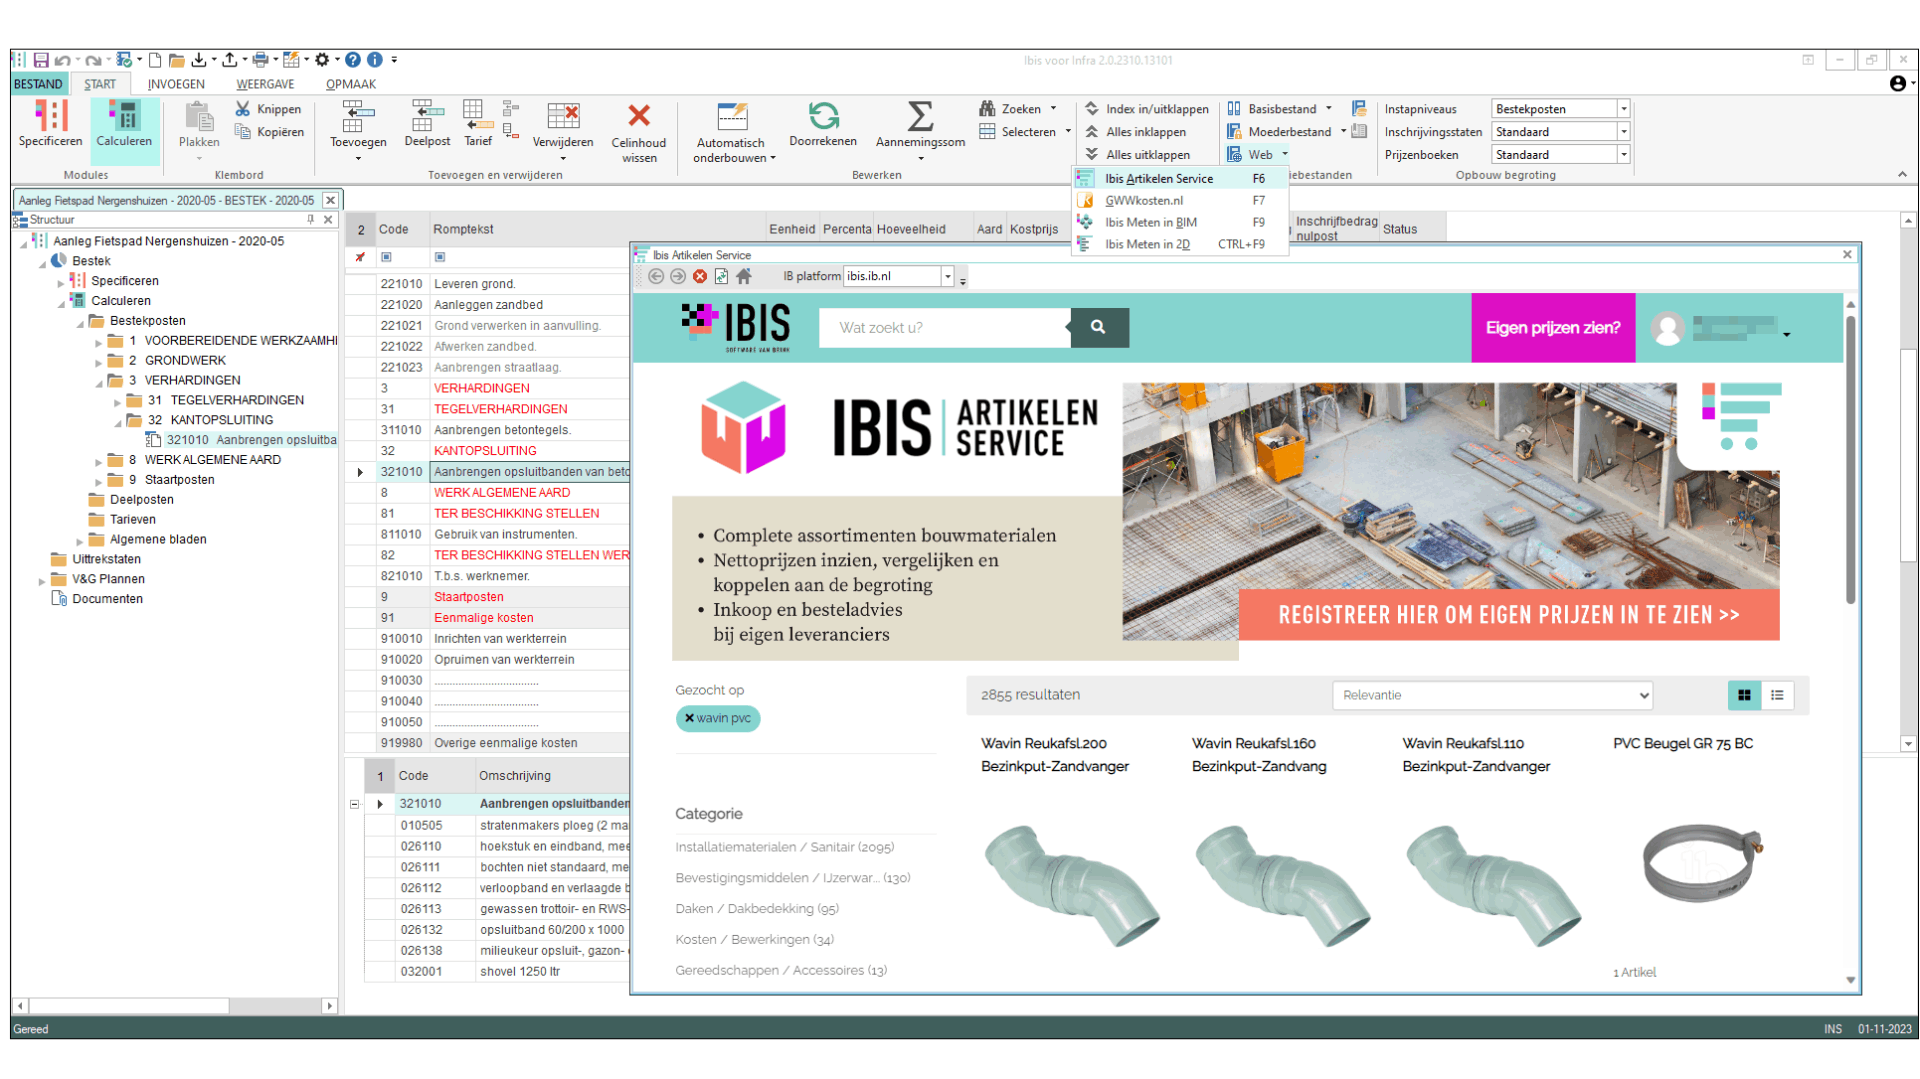Switch webshop results to list view
The image size is (1920, 1079).
1777,695
